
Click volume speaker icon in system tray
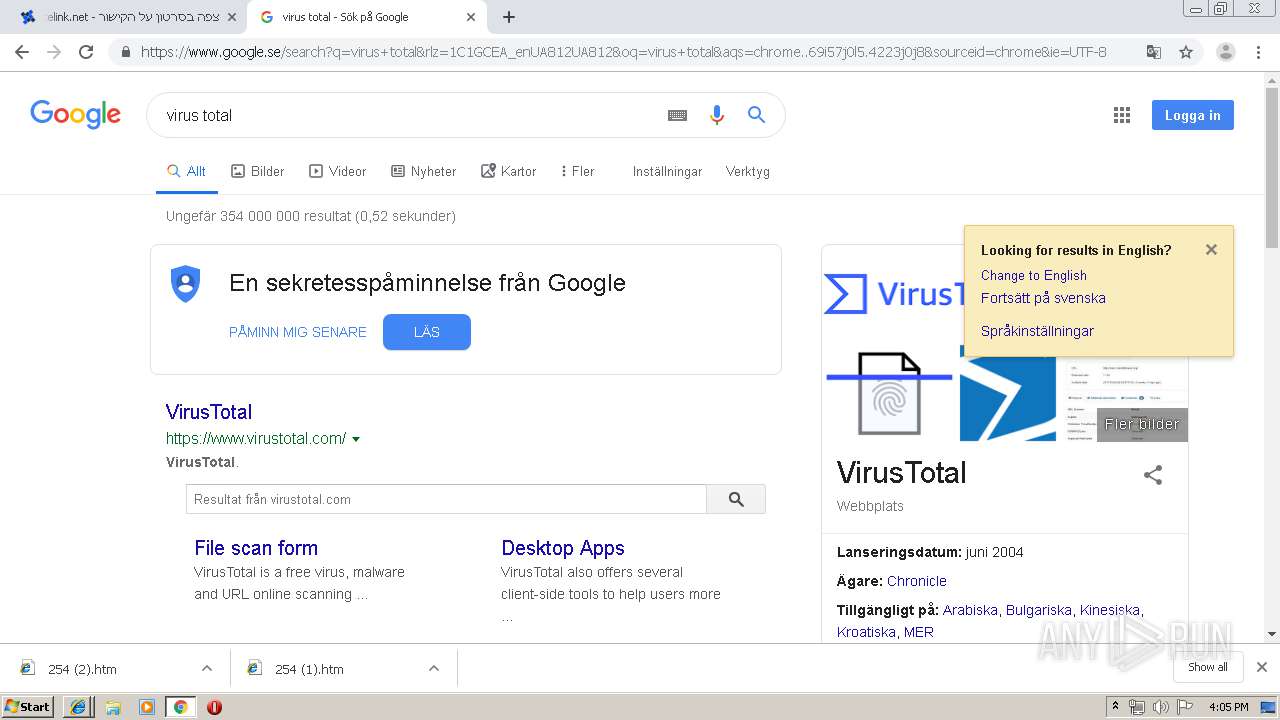click(x=1161, y=706)
